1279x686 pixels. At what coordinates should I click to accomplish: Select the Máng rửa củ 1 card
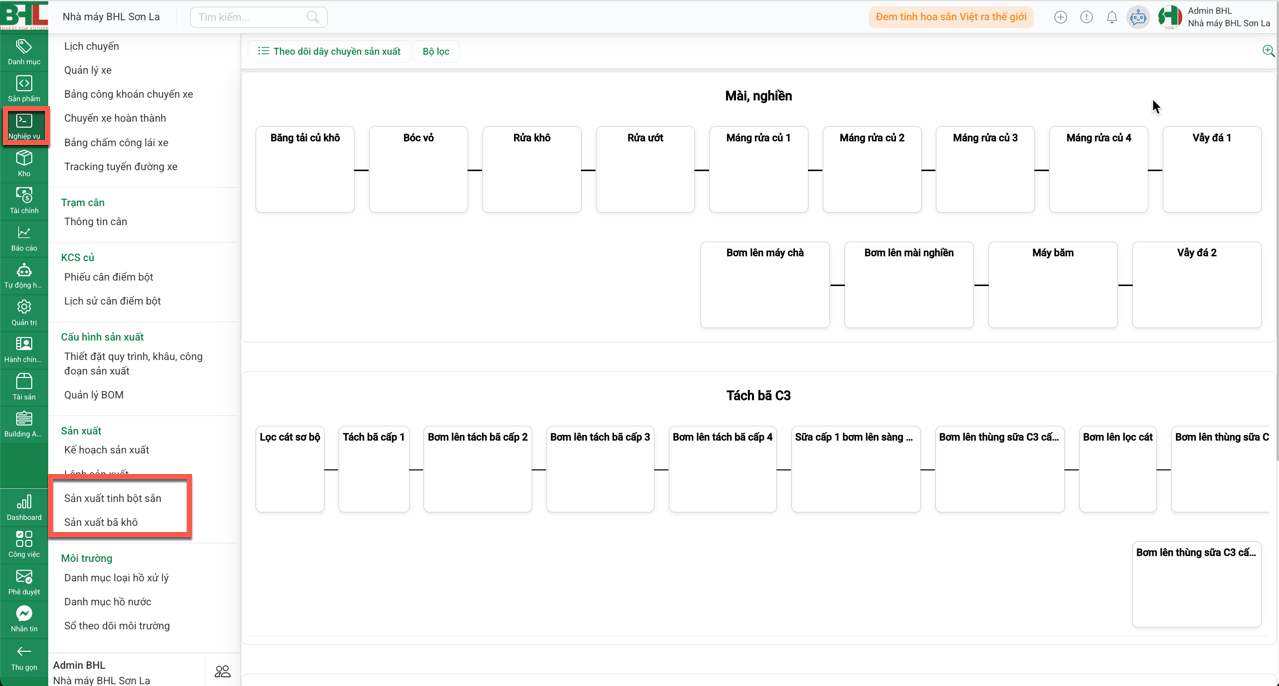point(758,169)
